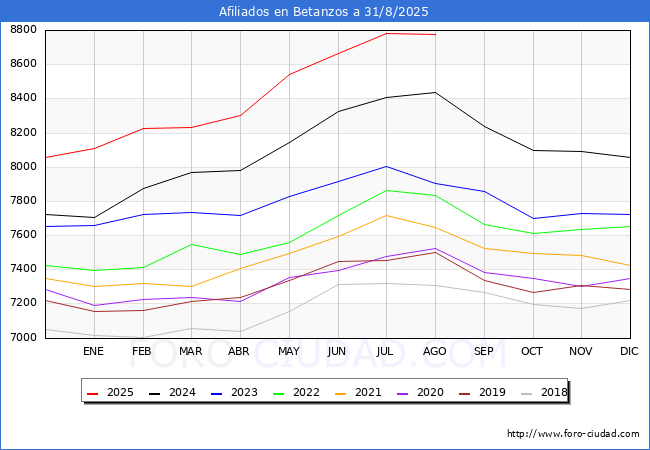The width and height of the screenshot is (650, 450).
Task: Click the blue 2023 legend color marker
Action: click(x=217, y=393)
